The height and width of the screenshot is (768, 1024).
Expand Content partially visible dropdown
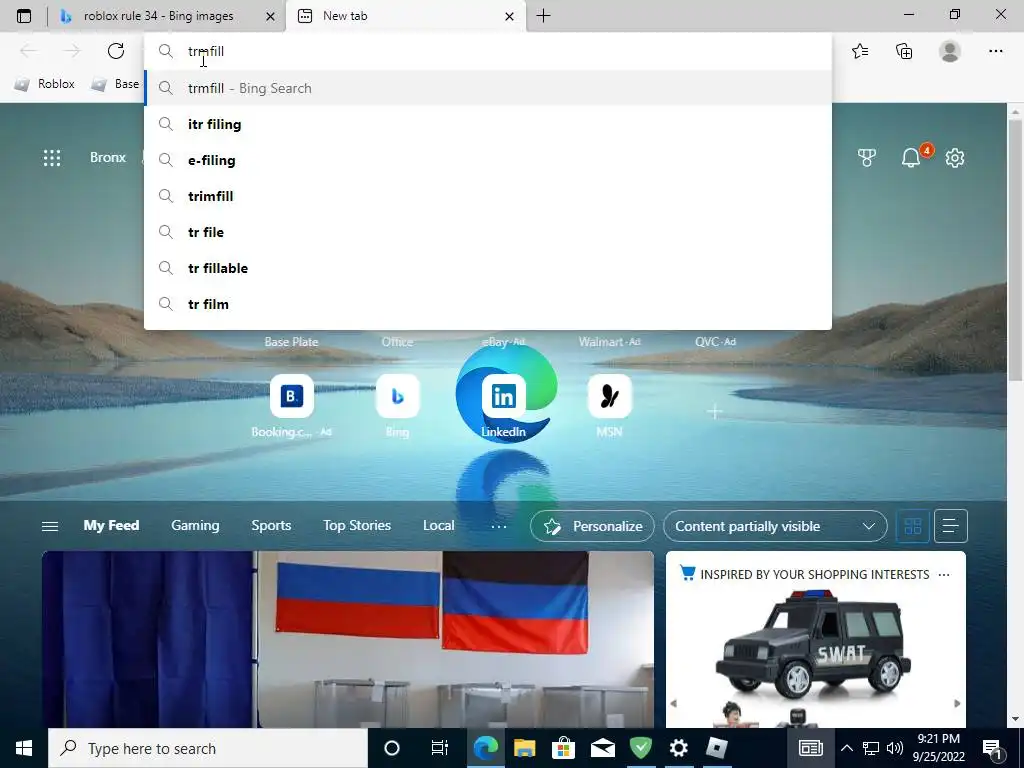775,526
